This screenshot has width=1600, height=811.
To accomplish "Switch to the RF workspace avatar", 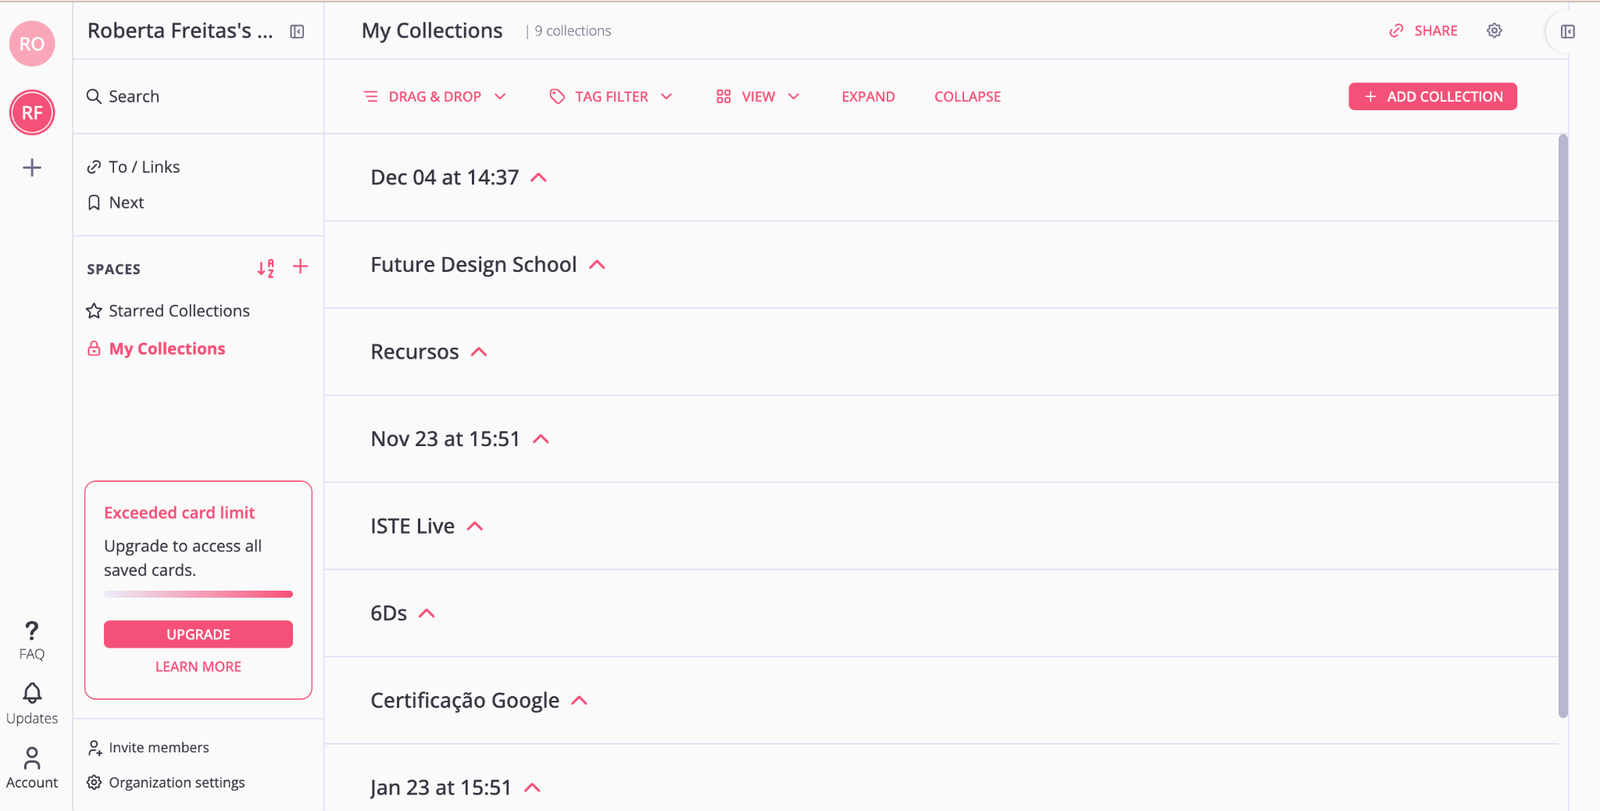I will [x=32, y=113].
